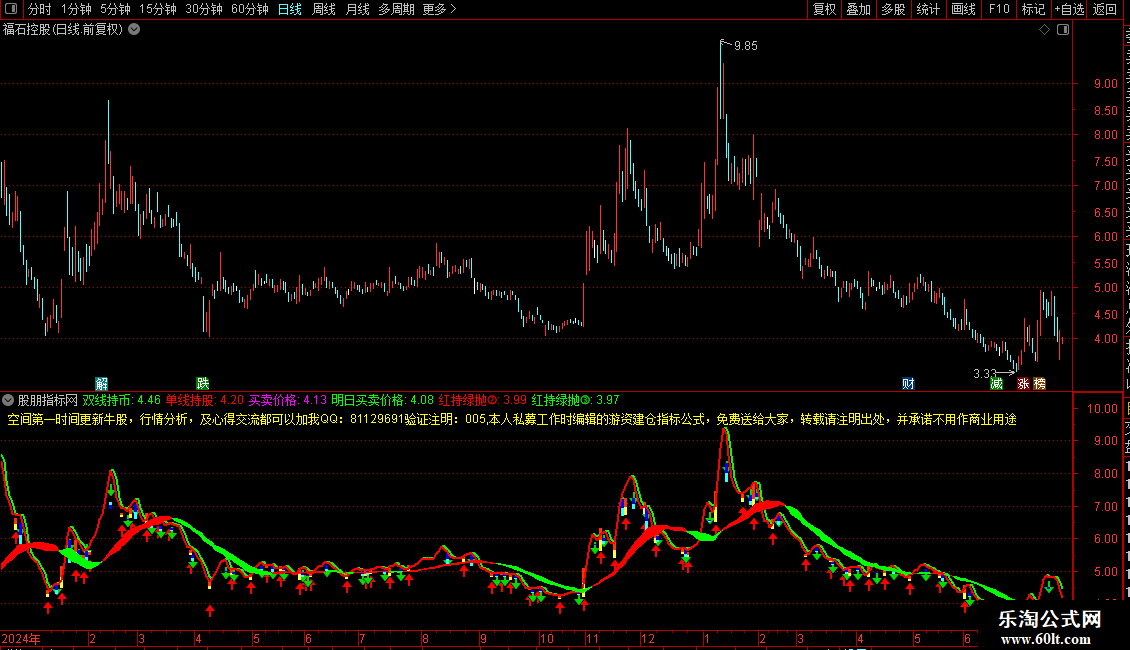The width and height of the screenshot is (1130, 650).
Task: Click the green 红持绿抛 3.97 value
Action: [x=575, y=400]
